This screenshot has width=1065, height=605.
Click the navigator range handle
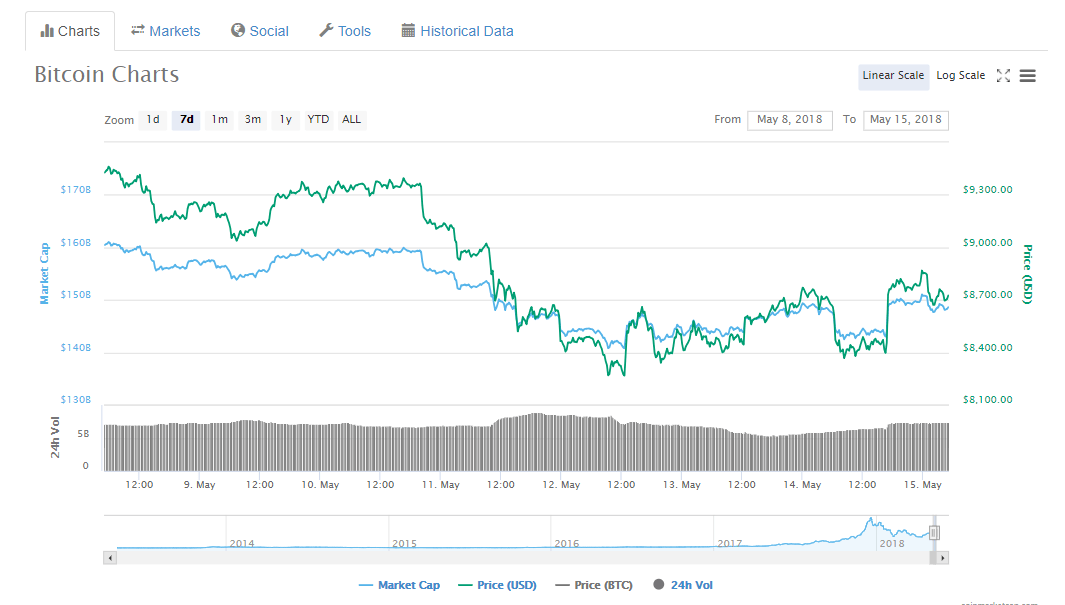[x=934, y=533]
